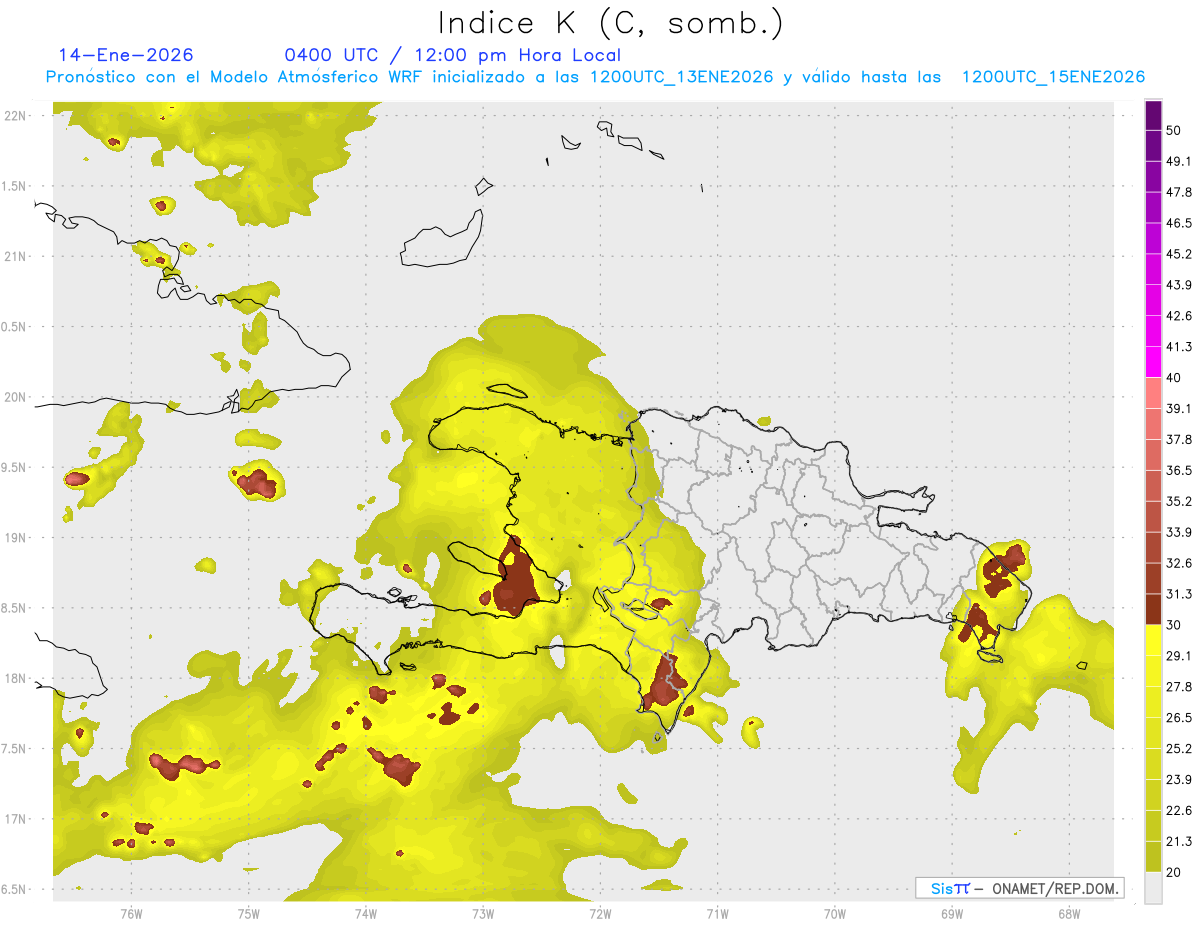Click the salmon band between 39.1 and 40

[1153, 393]
